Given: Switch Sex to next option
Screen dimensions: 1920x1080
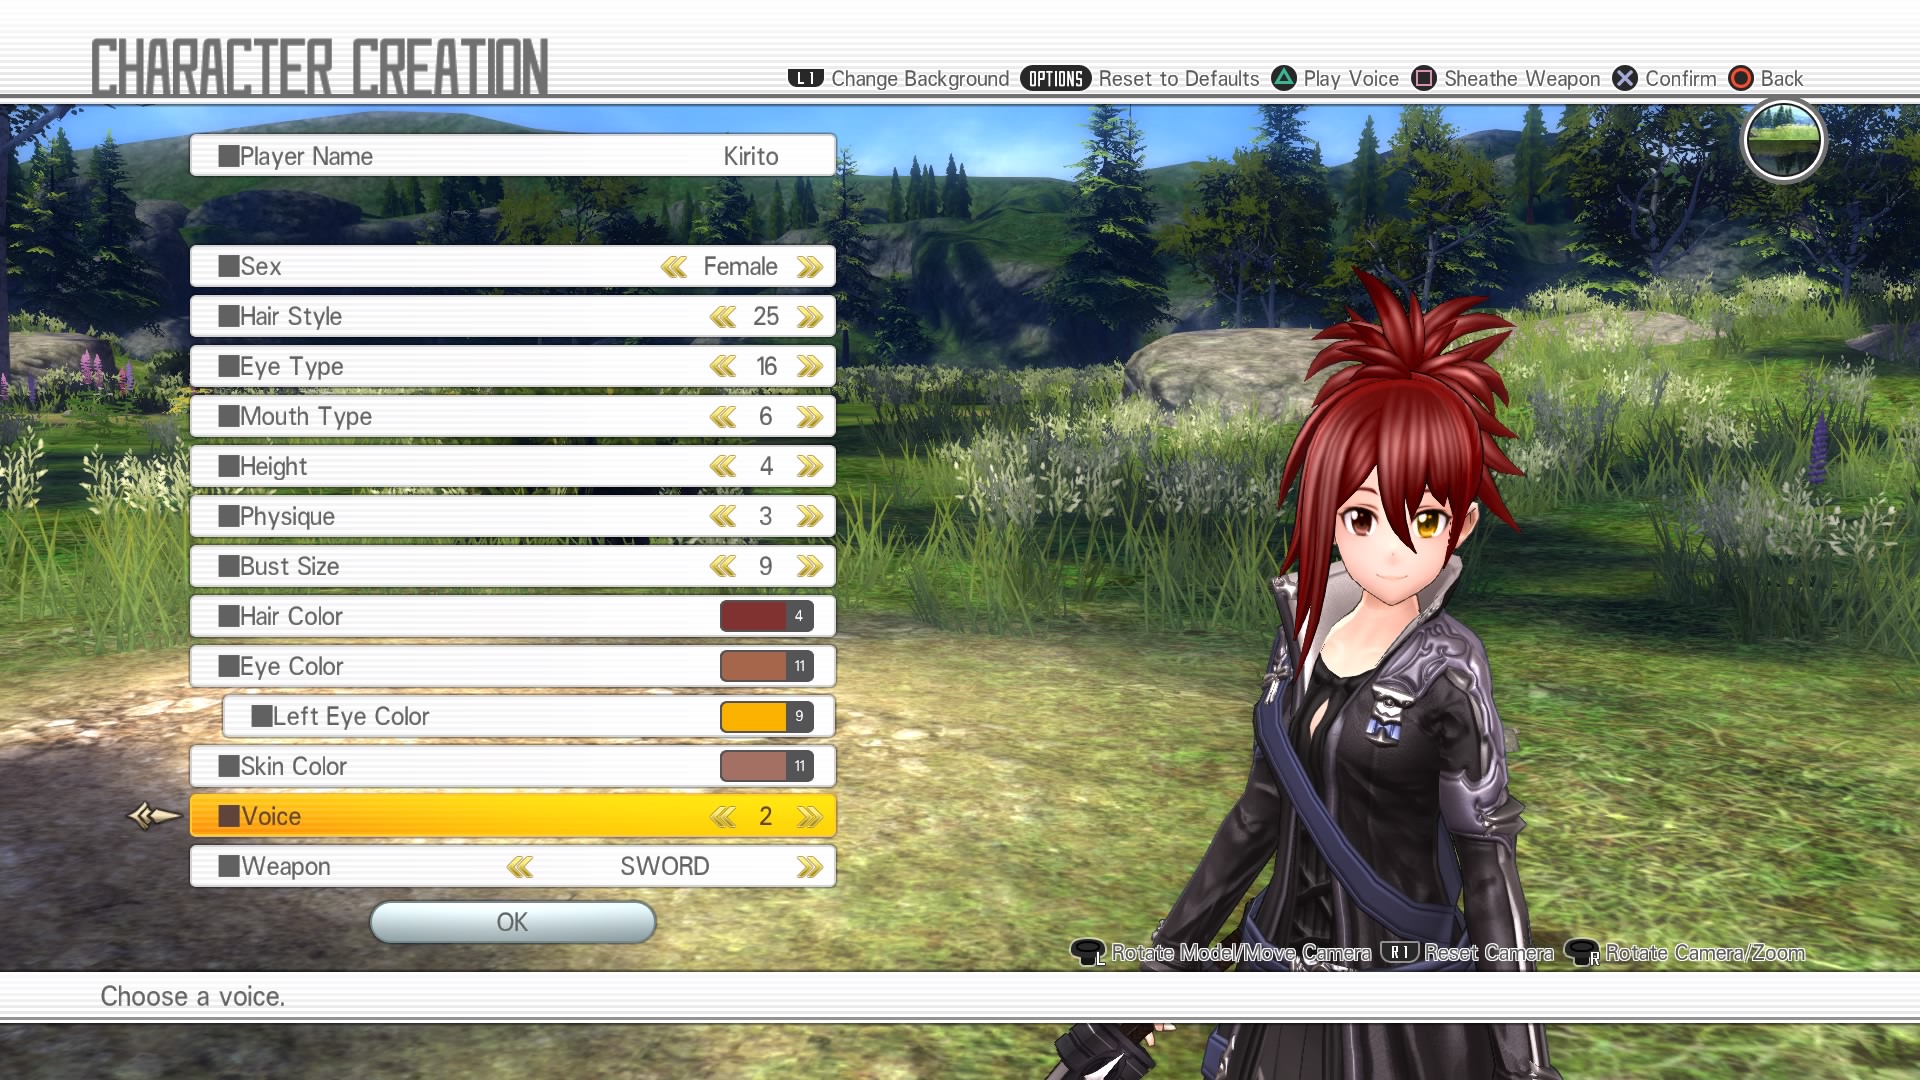Looking at the screenshot, I should pyautogui.click(x=810, y=267).
